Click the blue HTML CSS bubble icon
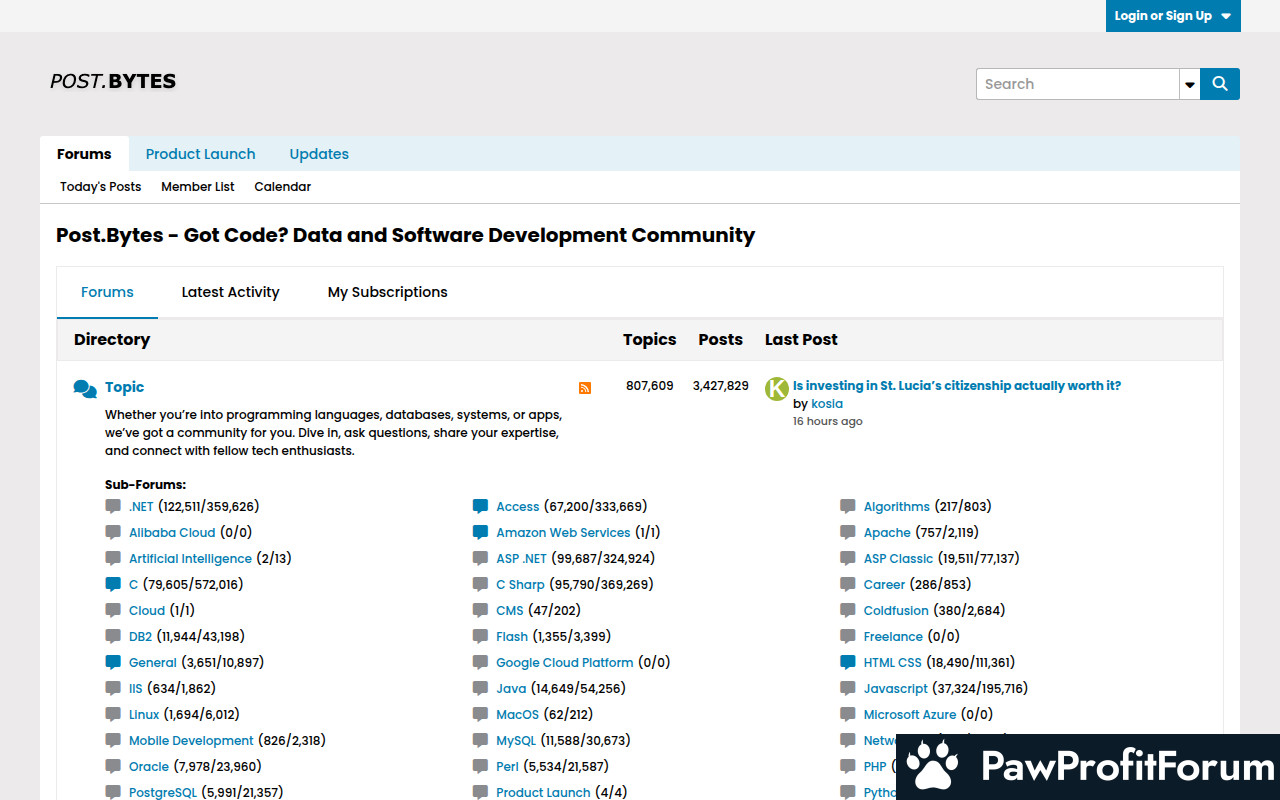1280x800 pixels. (x=848, y=662)
